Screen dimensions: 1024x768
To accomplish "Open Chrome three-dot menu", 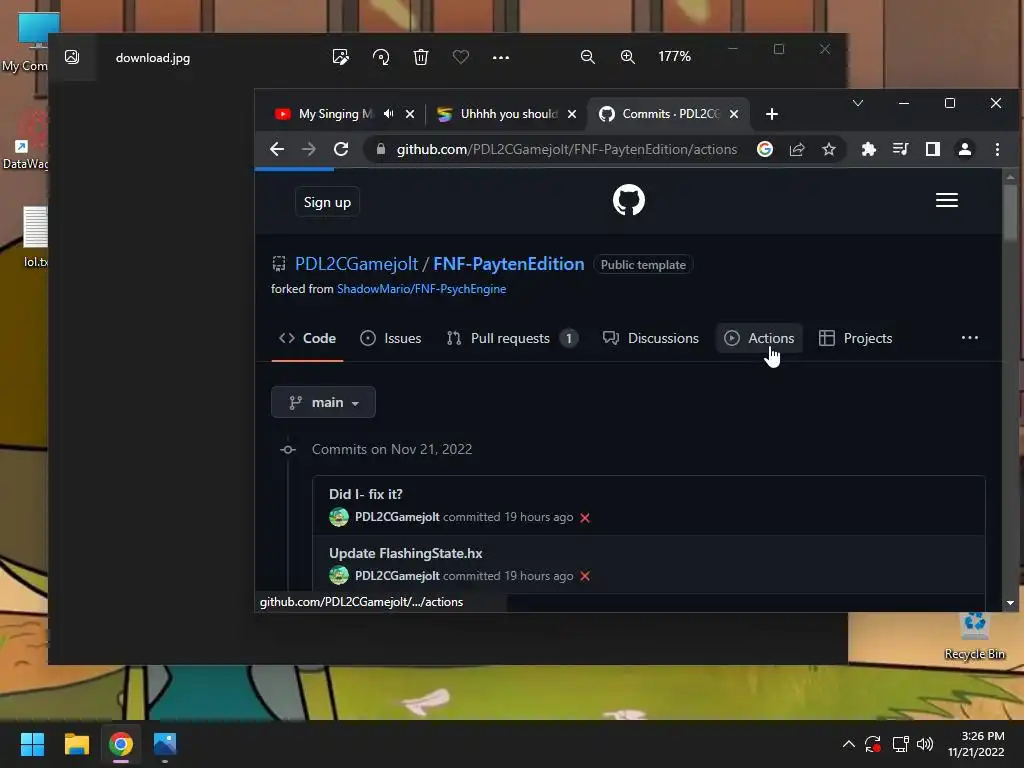I will pos(997,150).
